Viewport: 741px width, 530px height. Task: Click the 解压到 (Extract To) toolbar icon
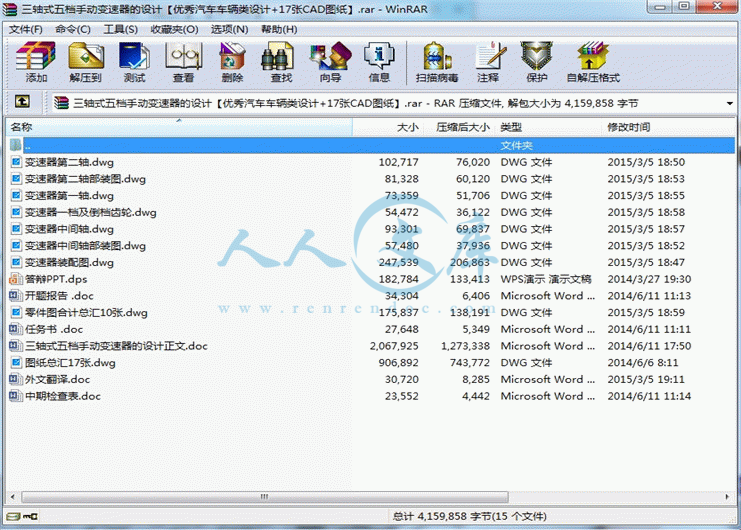pyautogui.click(x=86, y=56)
